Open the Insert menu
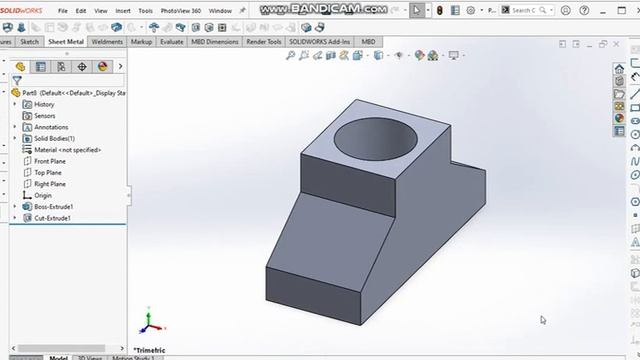Viewport: 640px width, 360px height. (x=123, y=11)
